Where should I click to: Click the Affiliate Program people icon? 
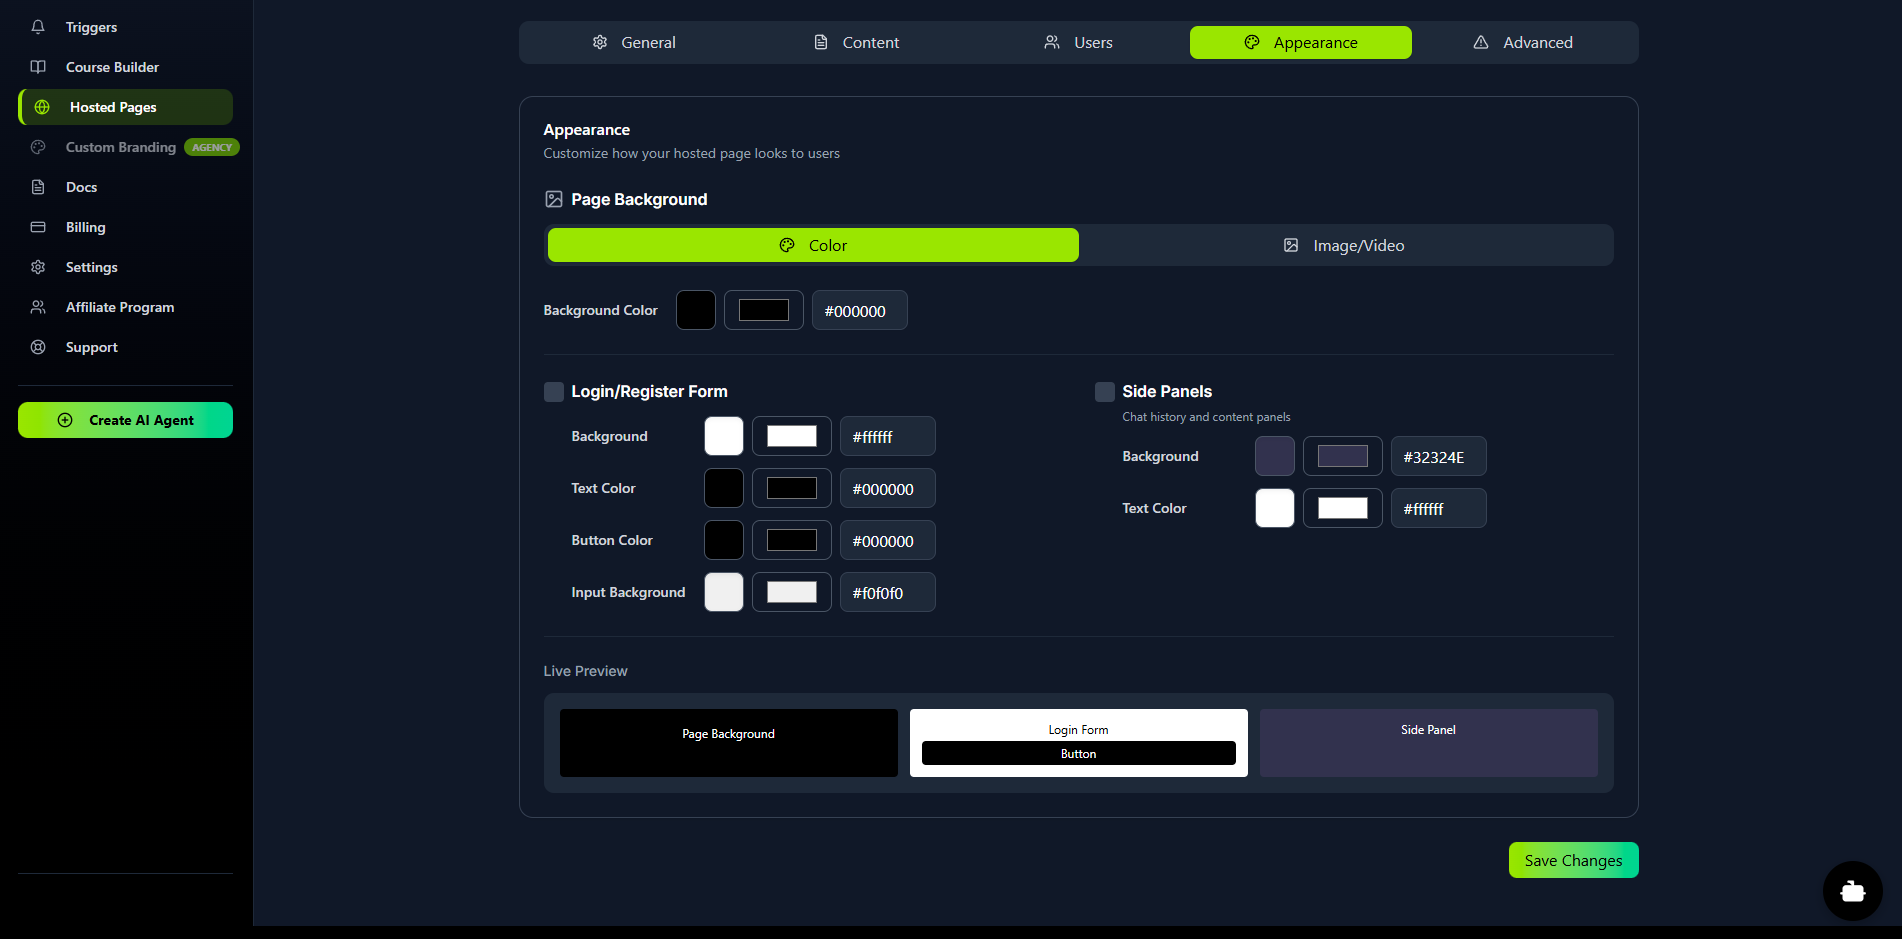(x=38, y=307)
